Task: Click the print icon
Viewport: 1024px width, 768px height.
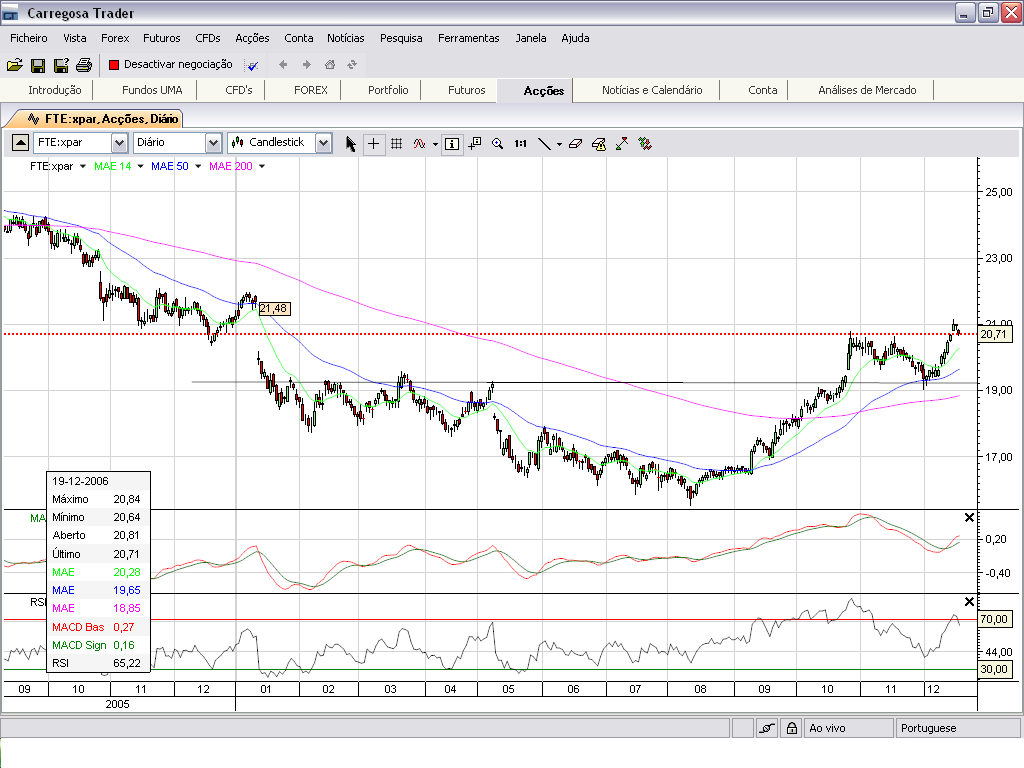Action: click(x=84, y=65)
